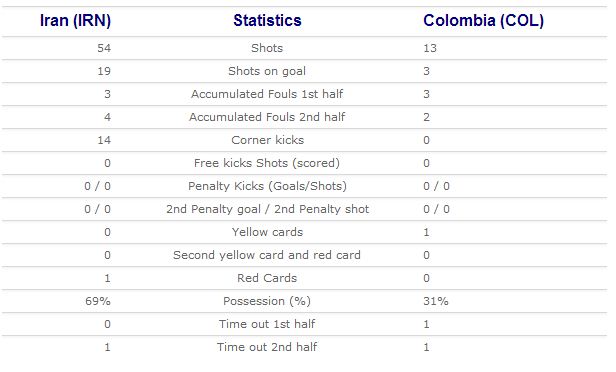Screen dimensions: 616x372
Task: Select the Shots row label
Action: click(267, 48)
